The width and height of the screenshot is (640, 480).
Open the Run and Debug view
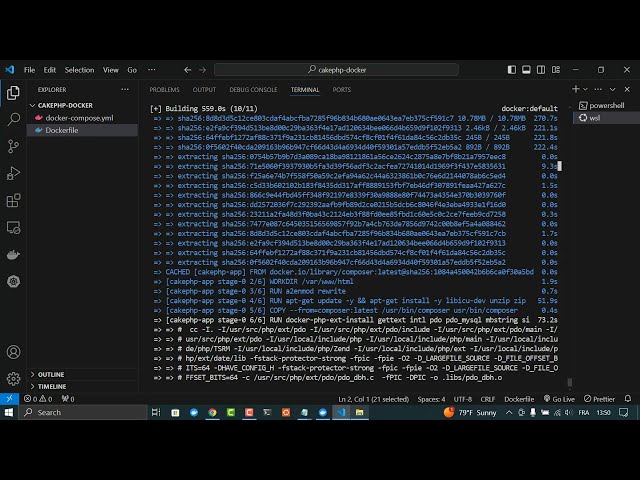click(x=13, y=173)
